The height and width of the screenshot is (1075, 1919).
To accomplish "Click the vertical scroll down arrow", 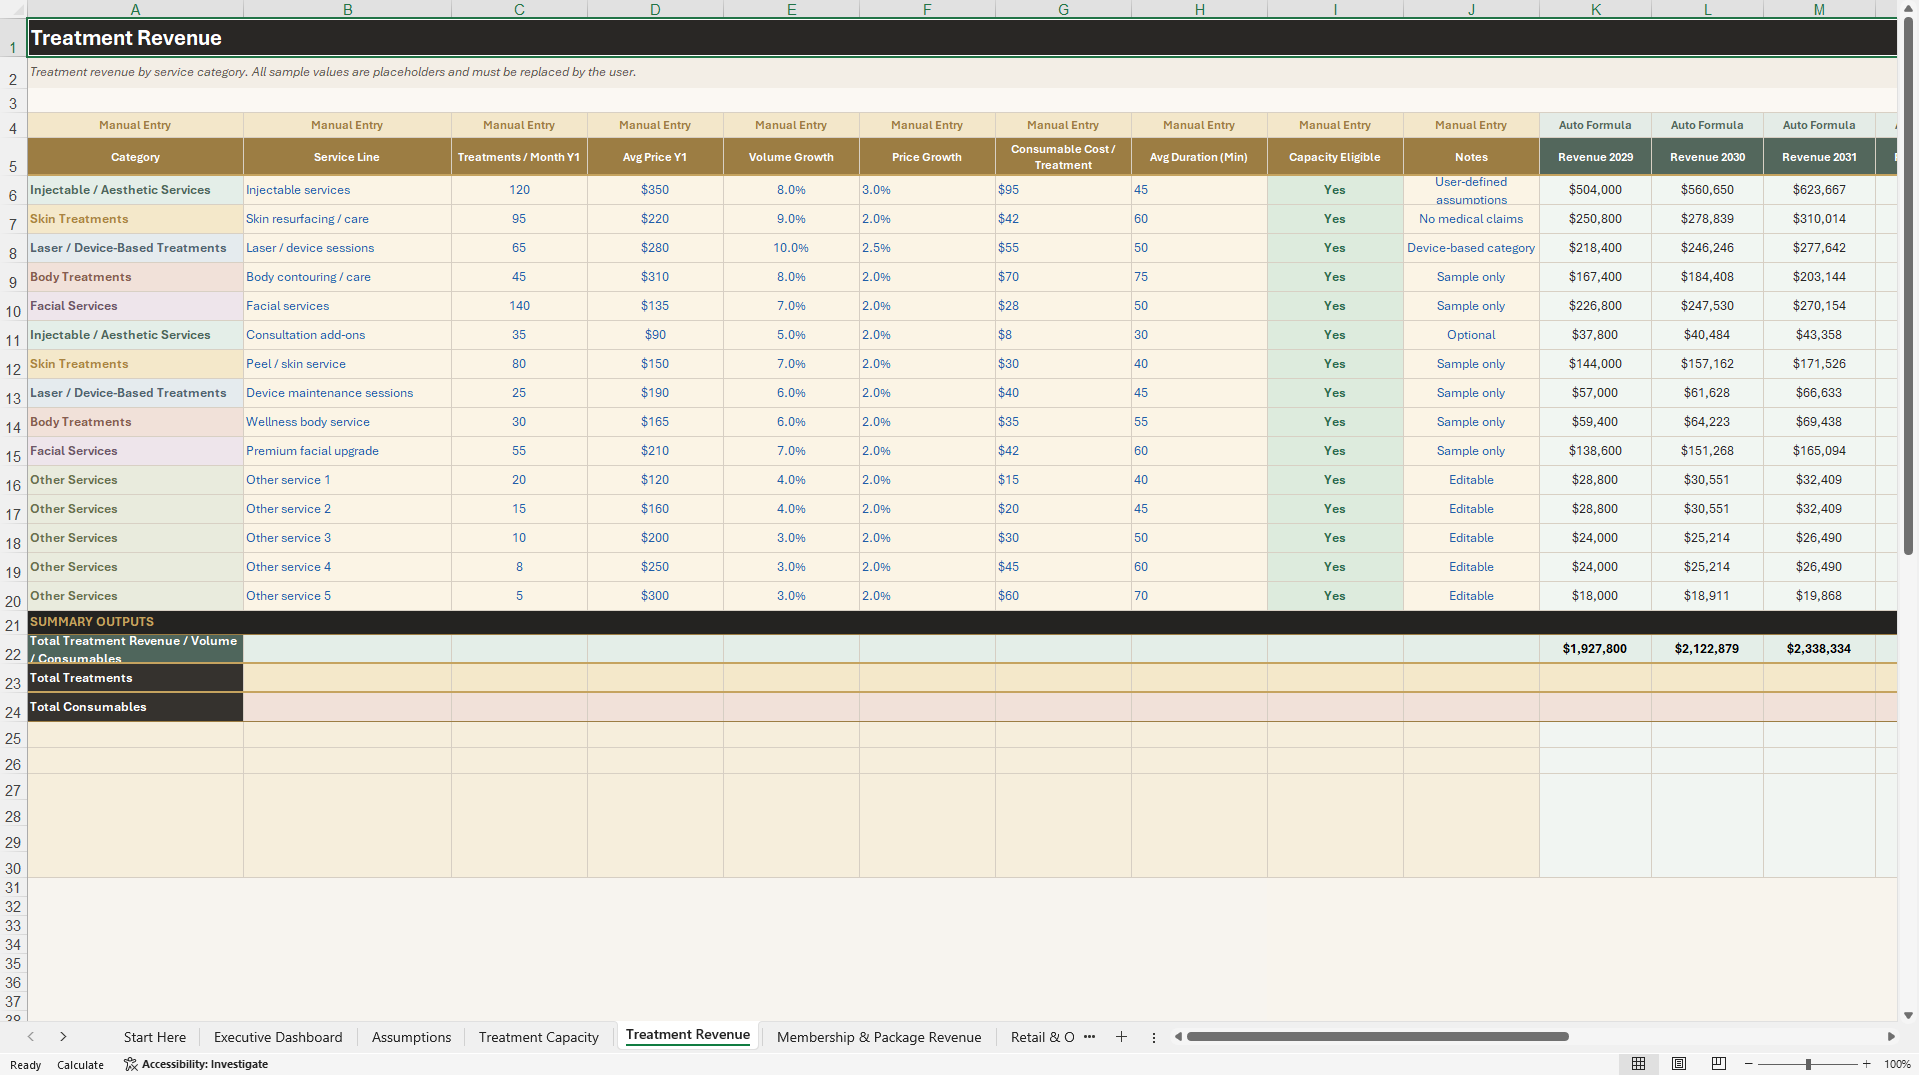I will pos(1908,1015).
